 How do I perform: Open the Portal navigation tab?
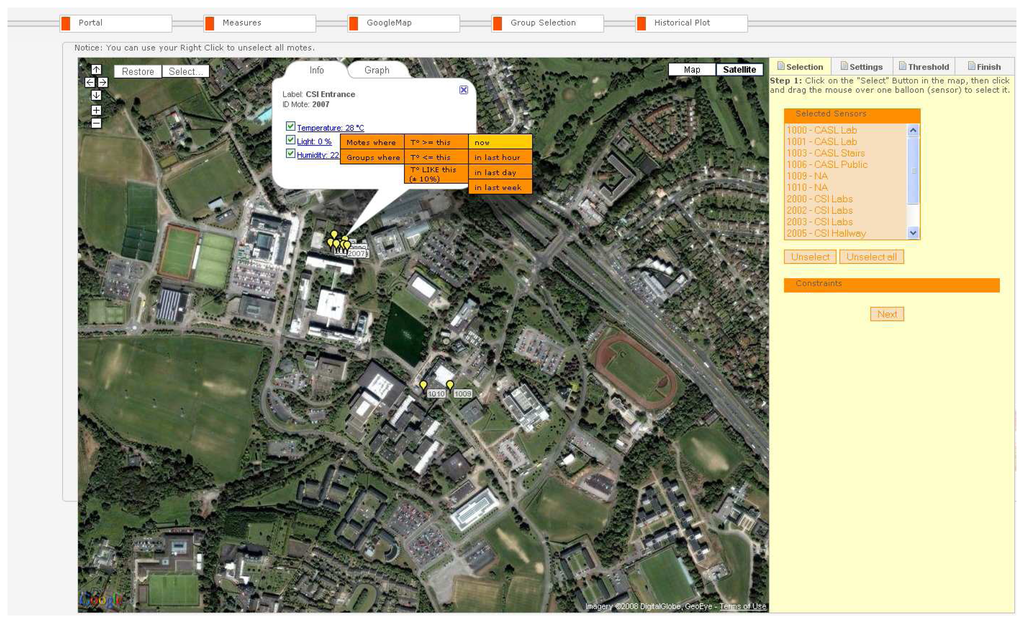click(116, 24)
